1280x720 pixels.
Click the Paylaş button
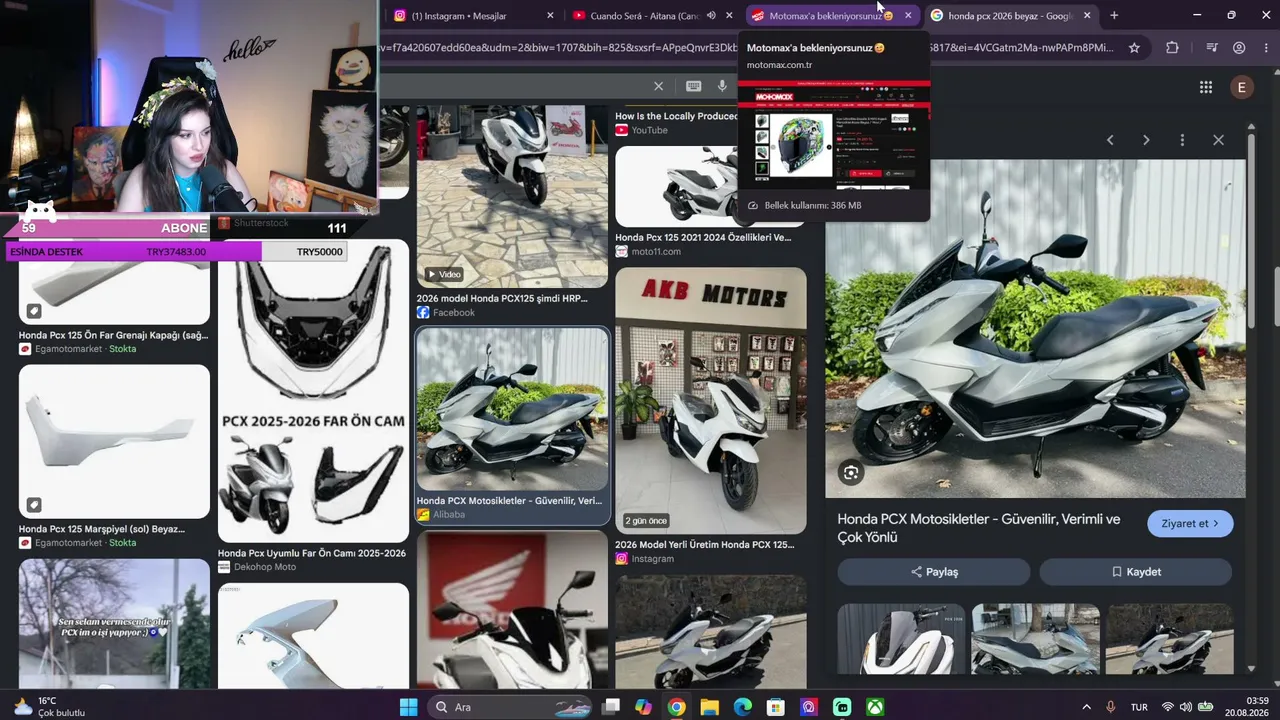coord(934,572)
